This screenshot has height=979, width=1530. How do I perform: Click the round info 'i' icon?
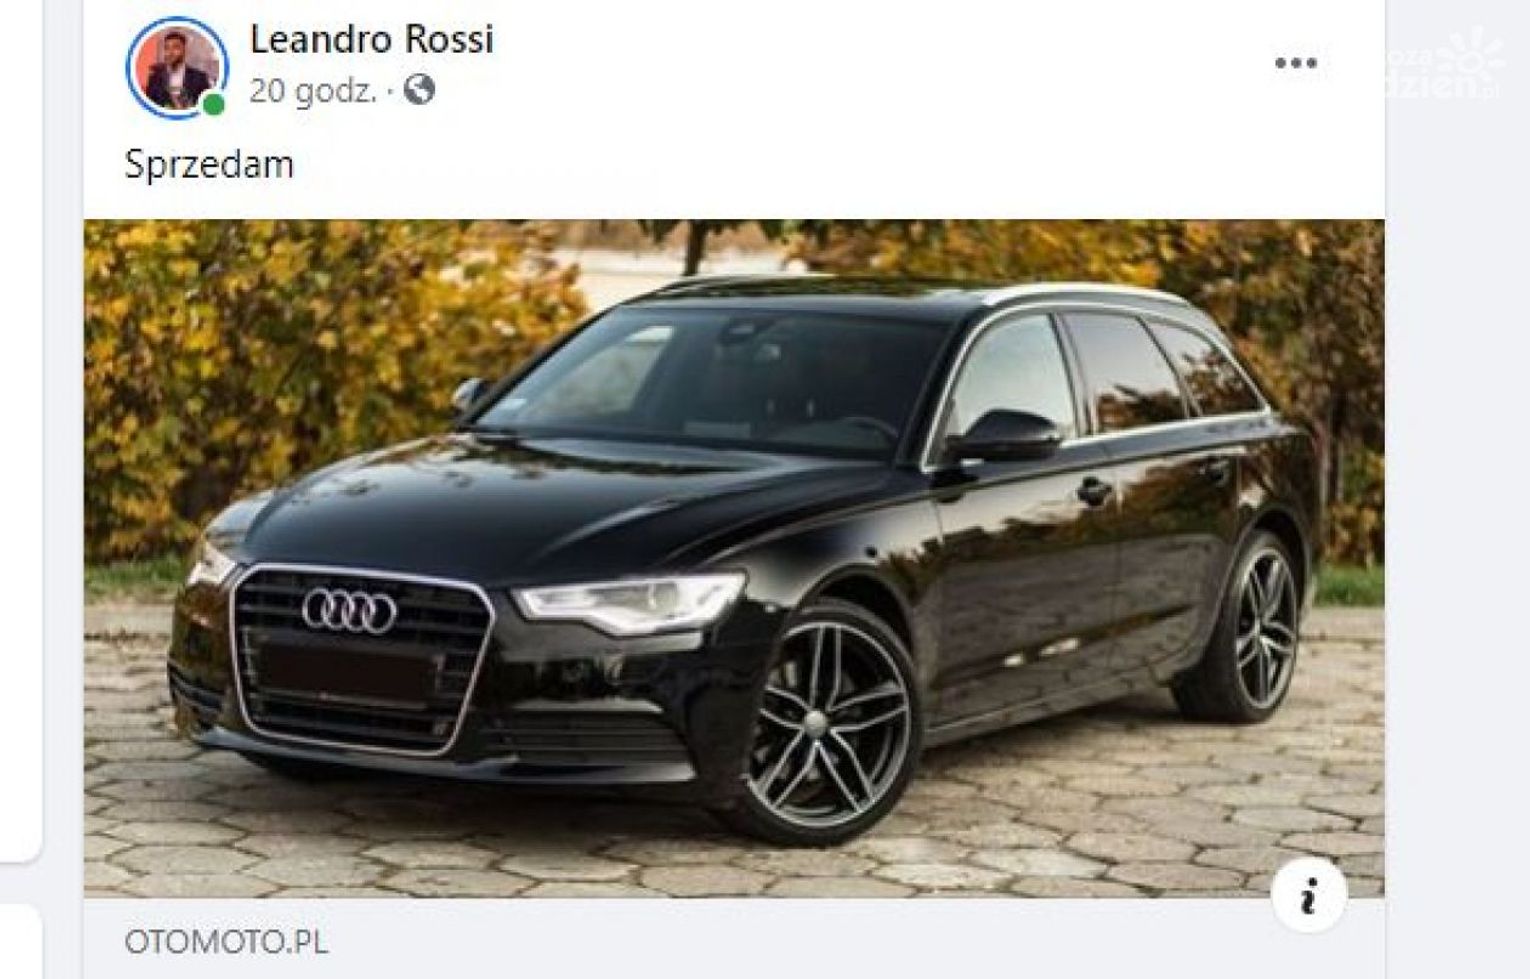click(x=1308, y=894)
